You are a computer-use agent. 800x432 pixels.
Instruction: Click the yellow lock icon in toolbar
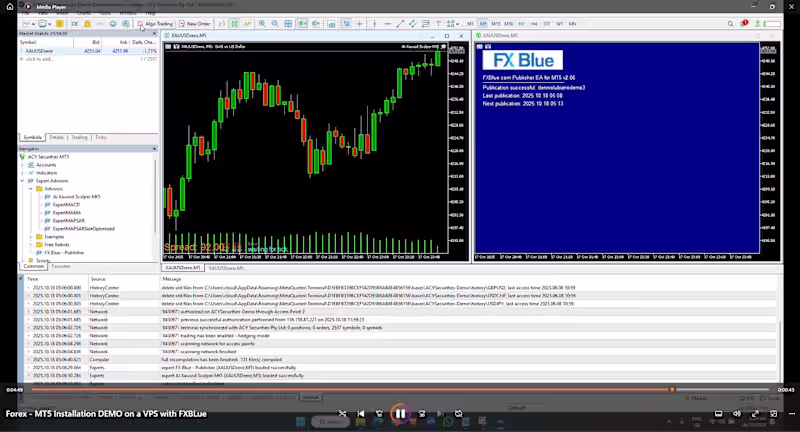(x=87, y=24)
